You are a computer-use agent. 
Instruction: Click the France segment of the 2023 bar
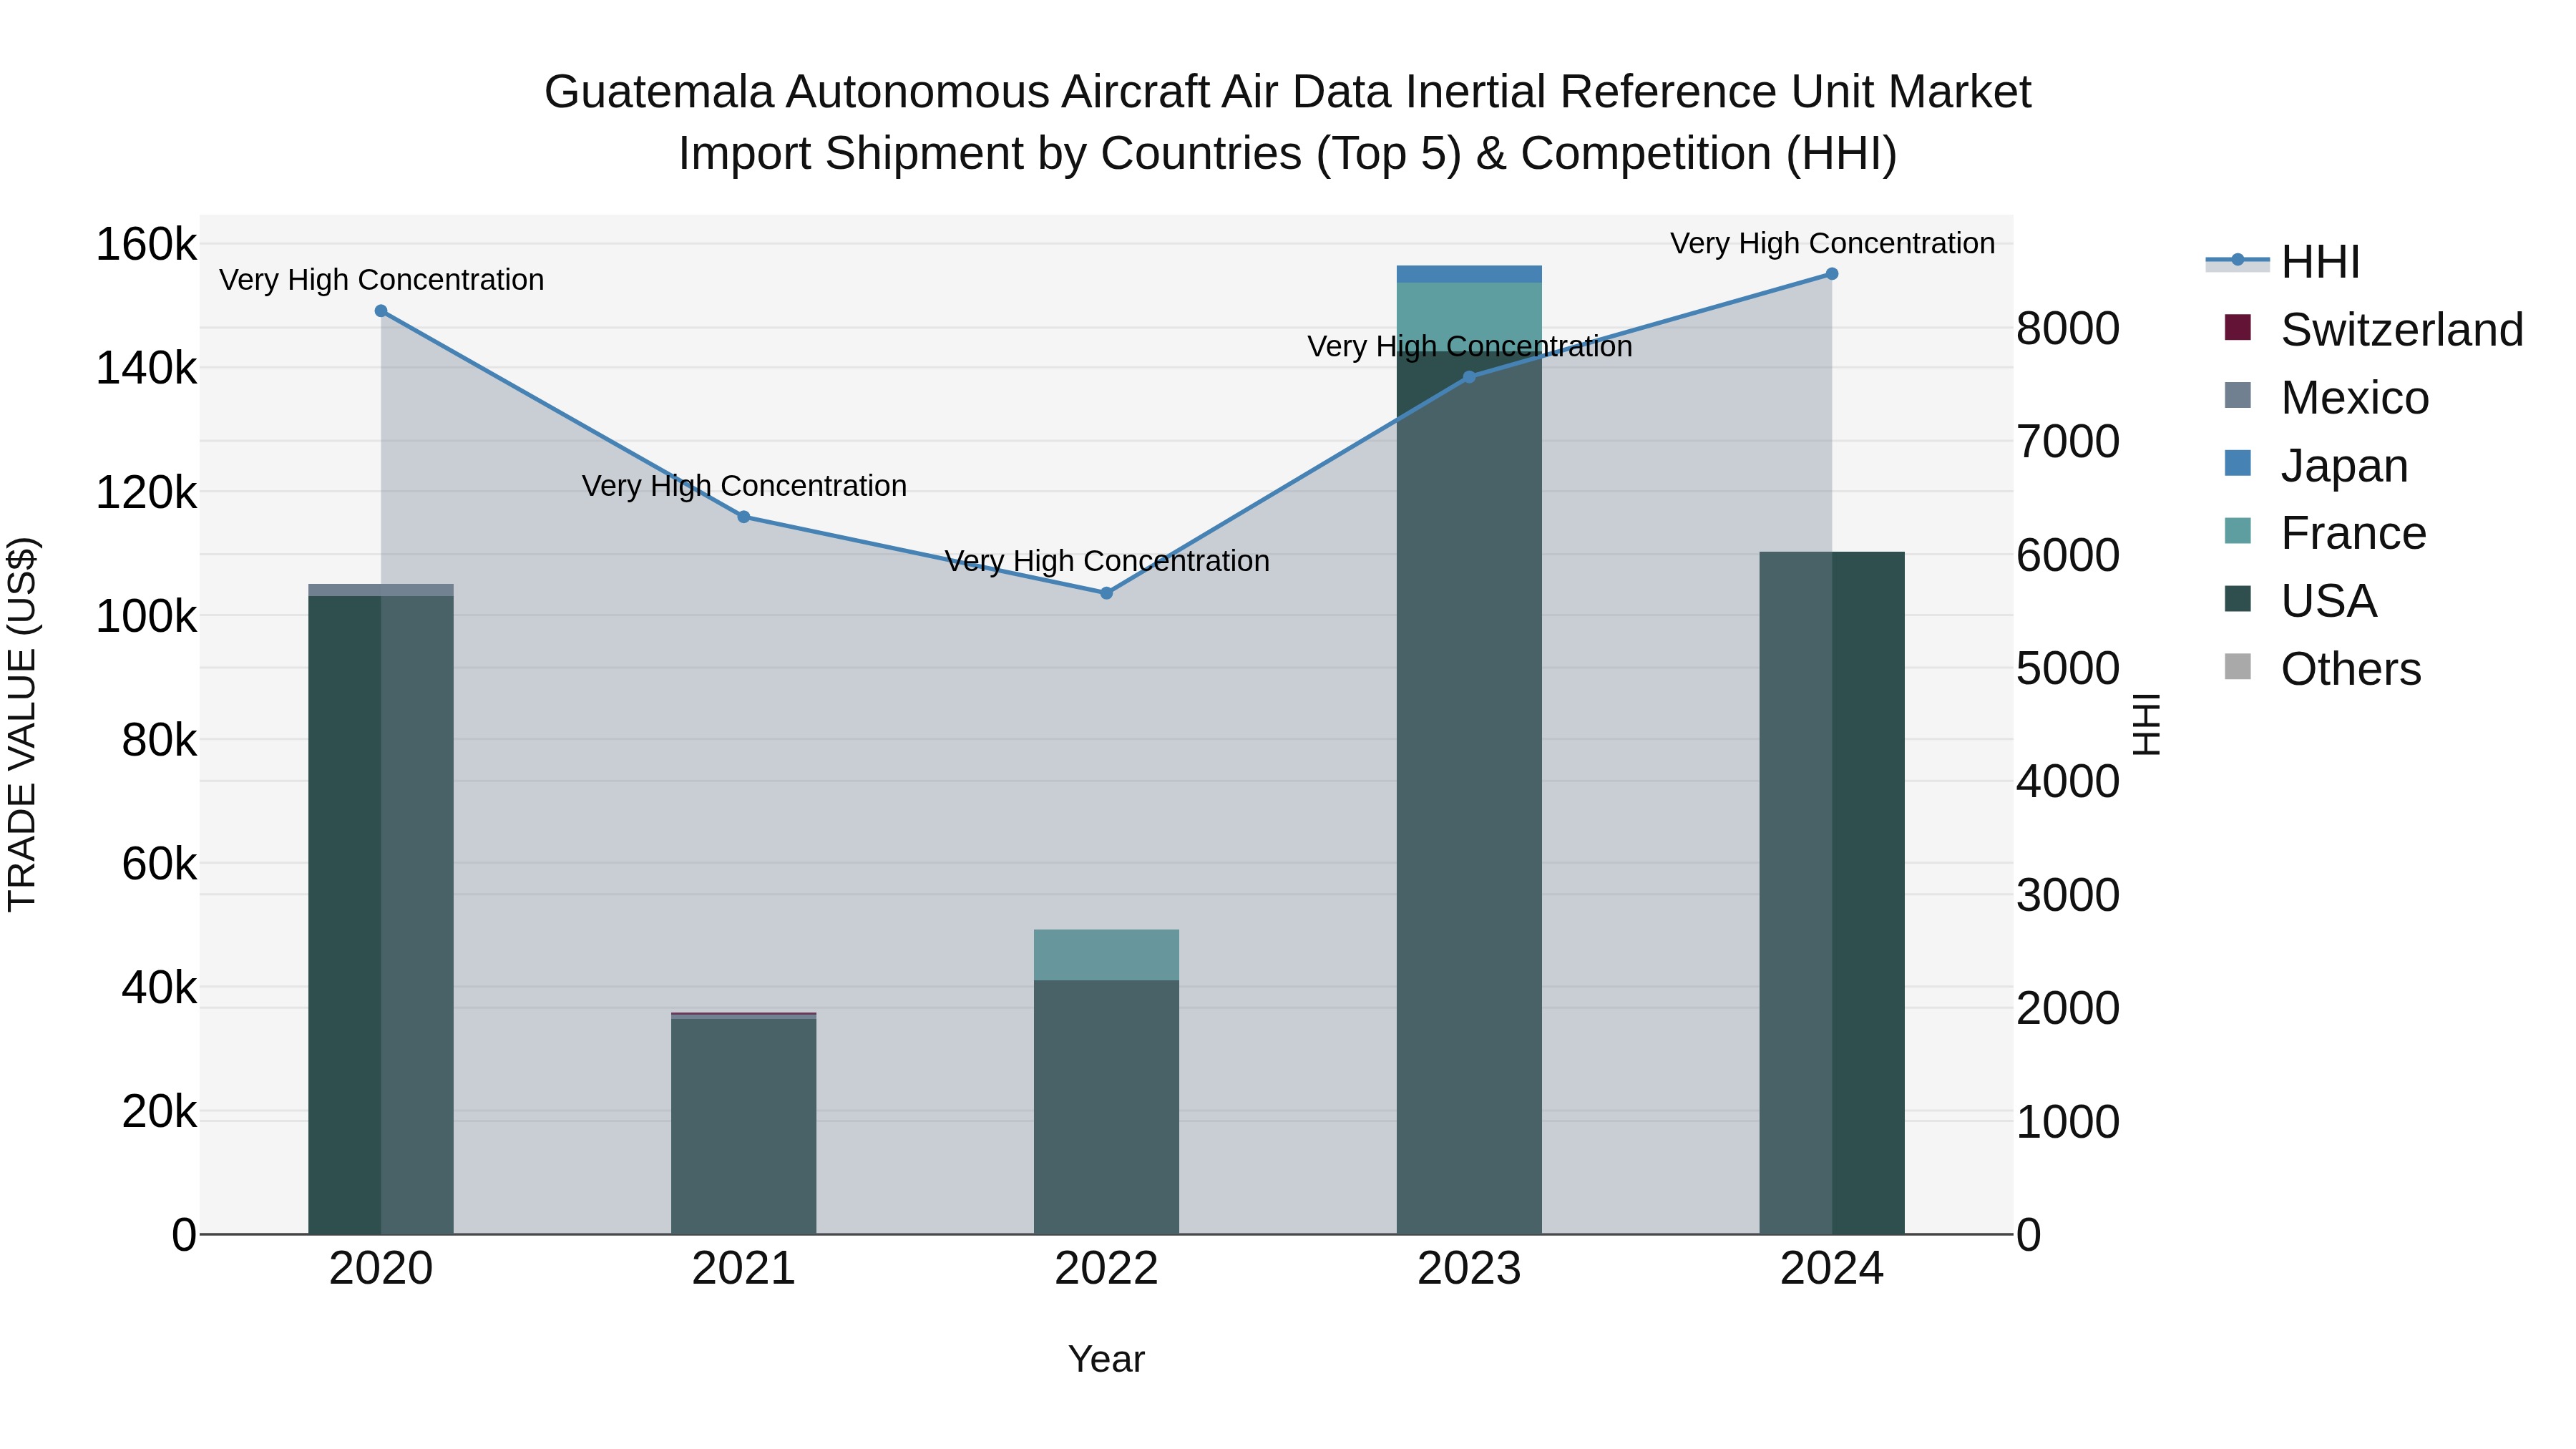[x=1469, y=316]
